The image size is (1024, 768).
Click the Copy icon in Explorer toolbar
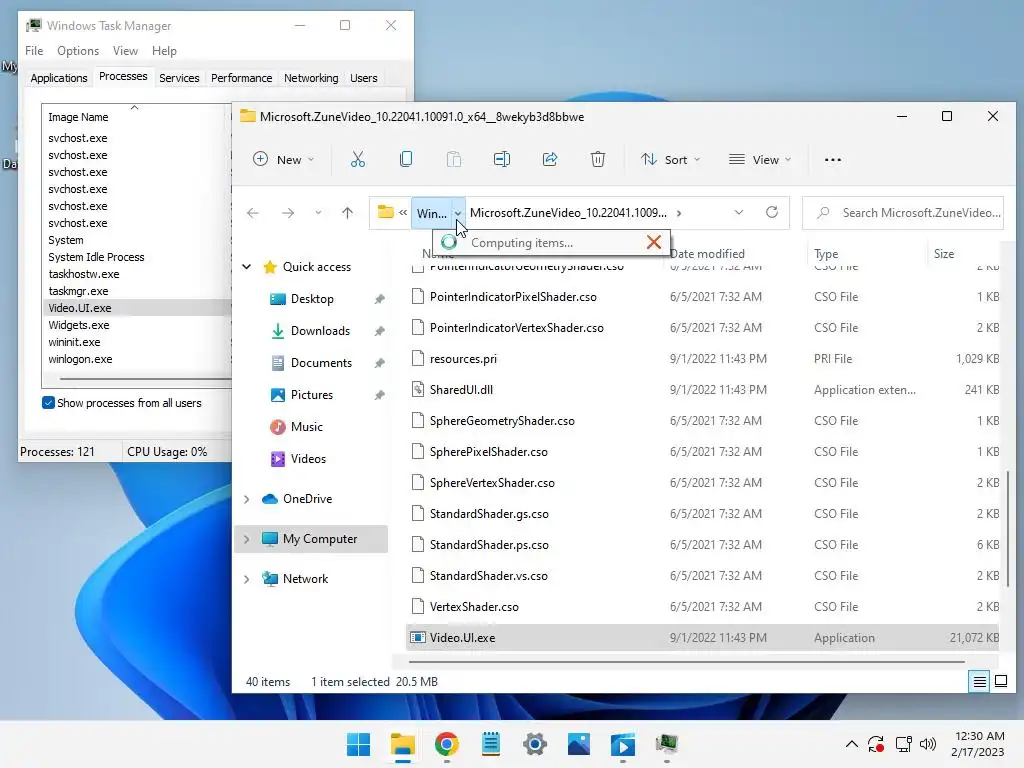tap(406, 159)
